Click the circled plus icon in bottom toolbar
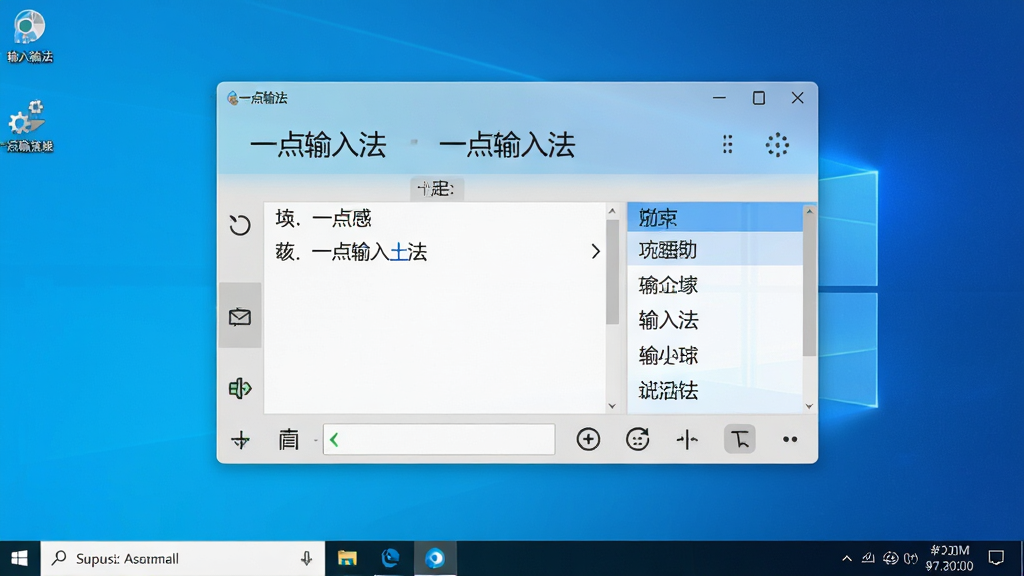This screenshot has height=576, width=1024. pos(588,440)
